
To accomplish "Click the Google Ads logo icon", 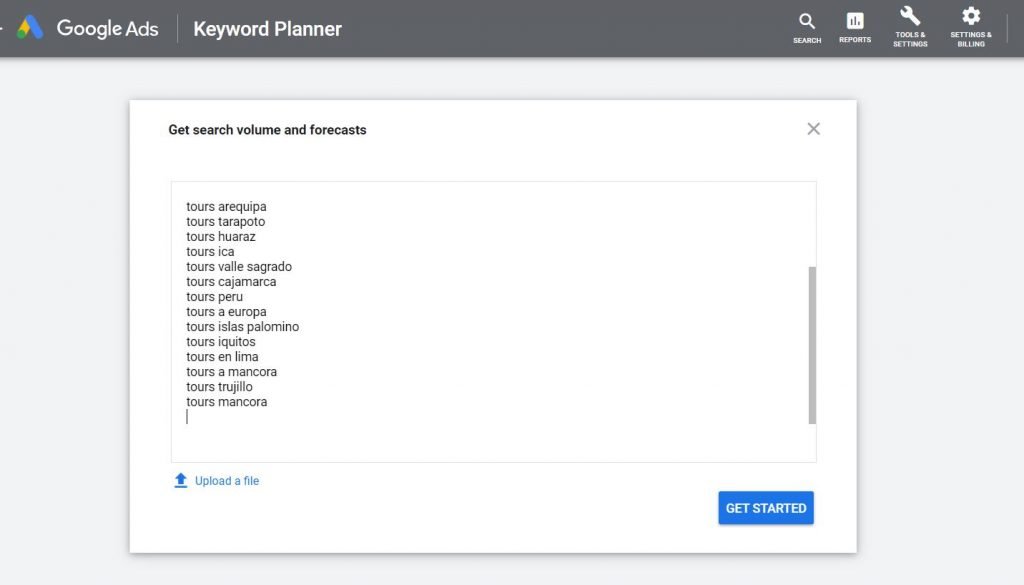I will click(30, 28).
